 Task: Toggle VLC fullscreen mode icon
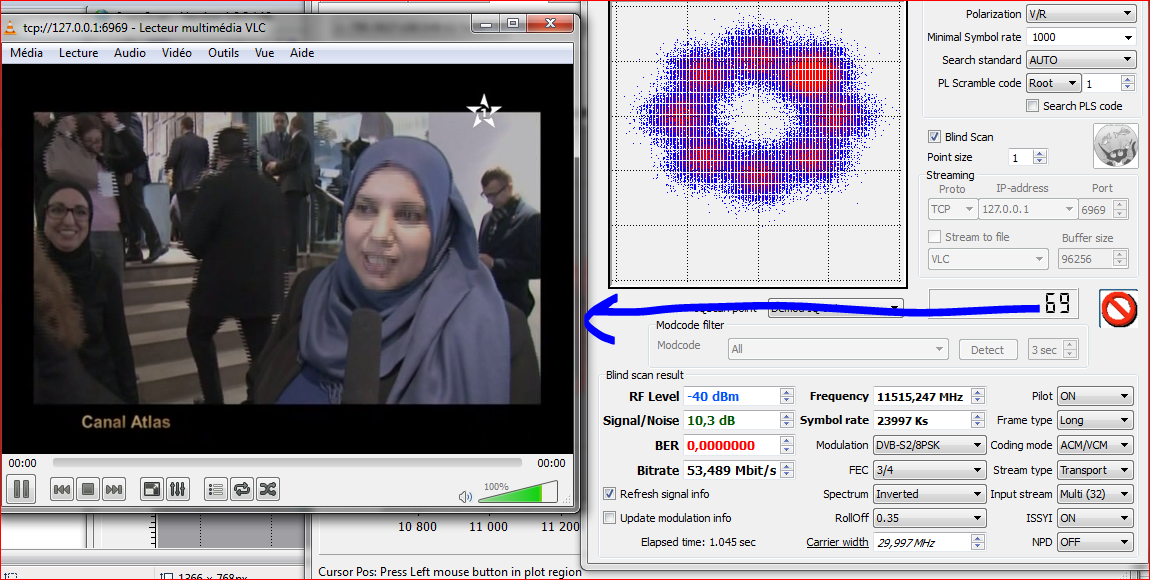(x=152, y=489)
